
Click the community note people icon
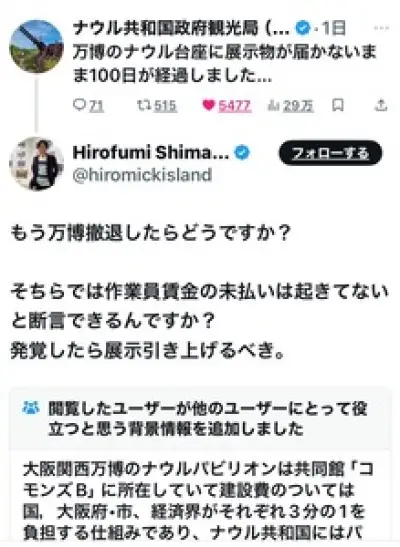coord(31,408)
